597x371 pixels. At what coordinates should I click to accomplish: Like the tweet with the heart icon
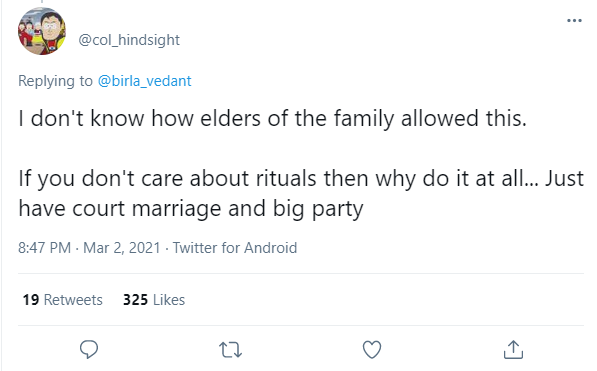point(372,350)
